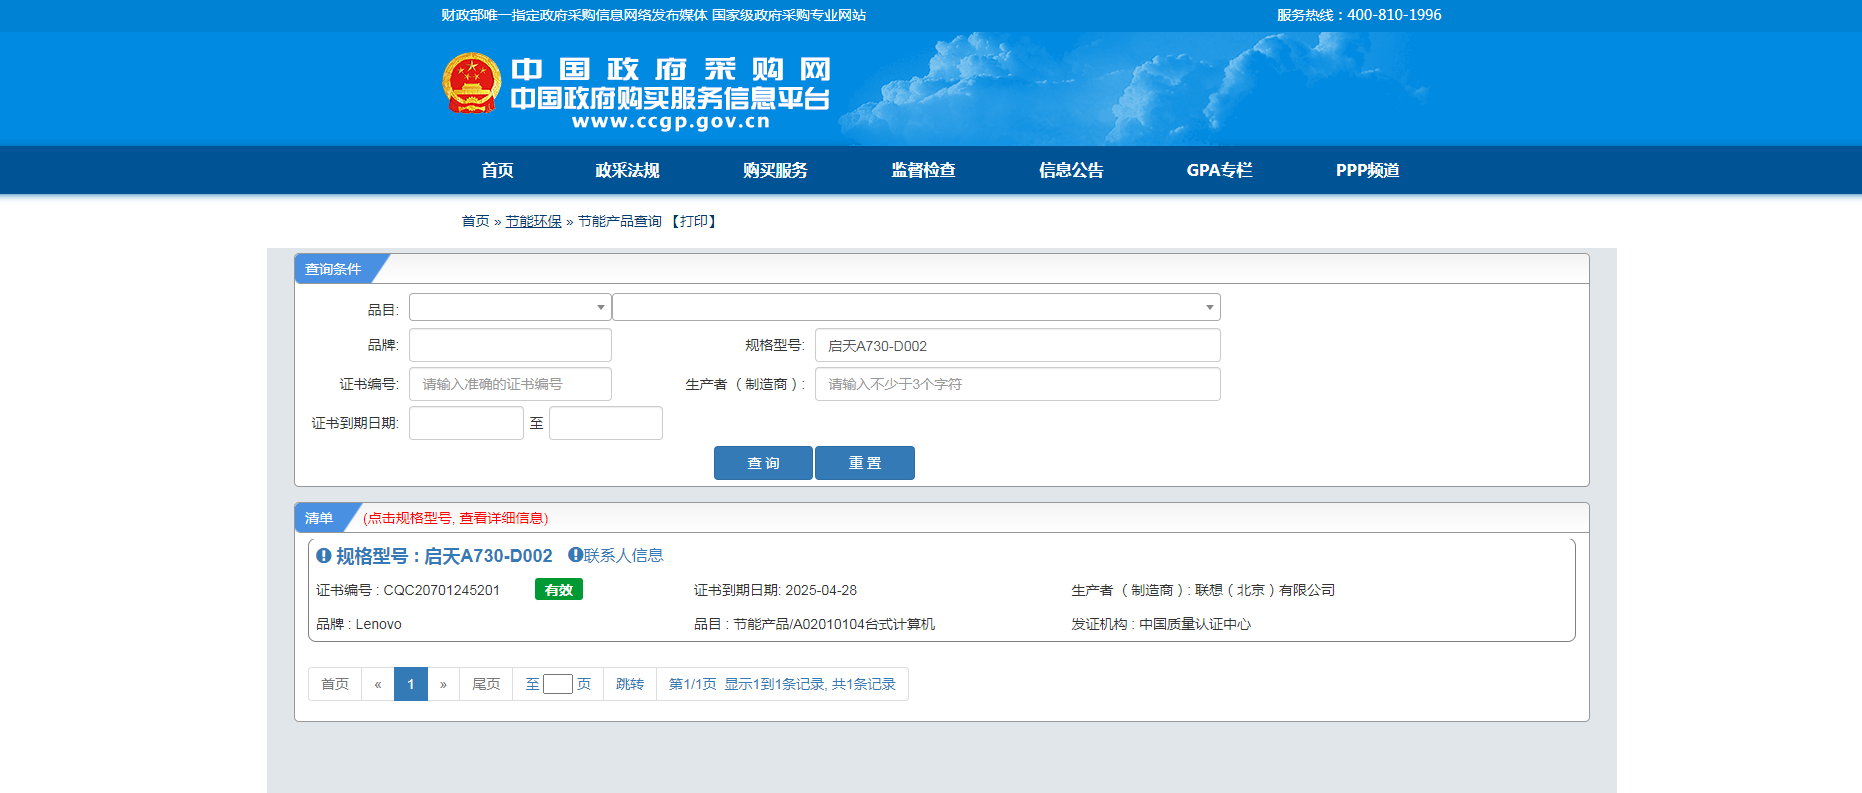Open 联系人信息 contact link

tap(623, 555)
